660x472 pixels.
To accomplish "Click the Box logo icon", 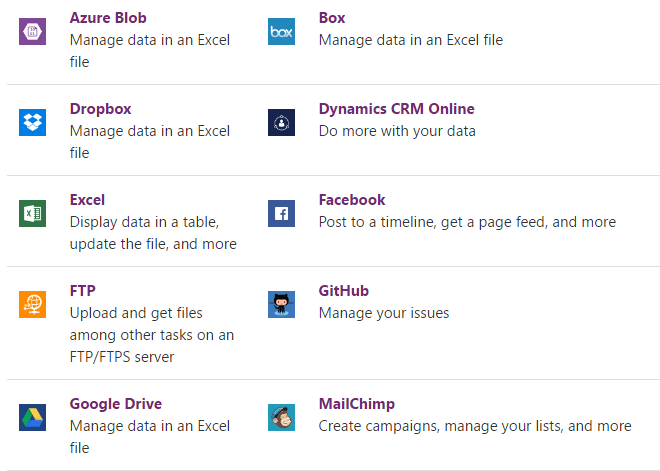I will (282, 32).
